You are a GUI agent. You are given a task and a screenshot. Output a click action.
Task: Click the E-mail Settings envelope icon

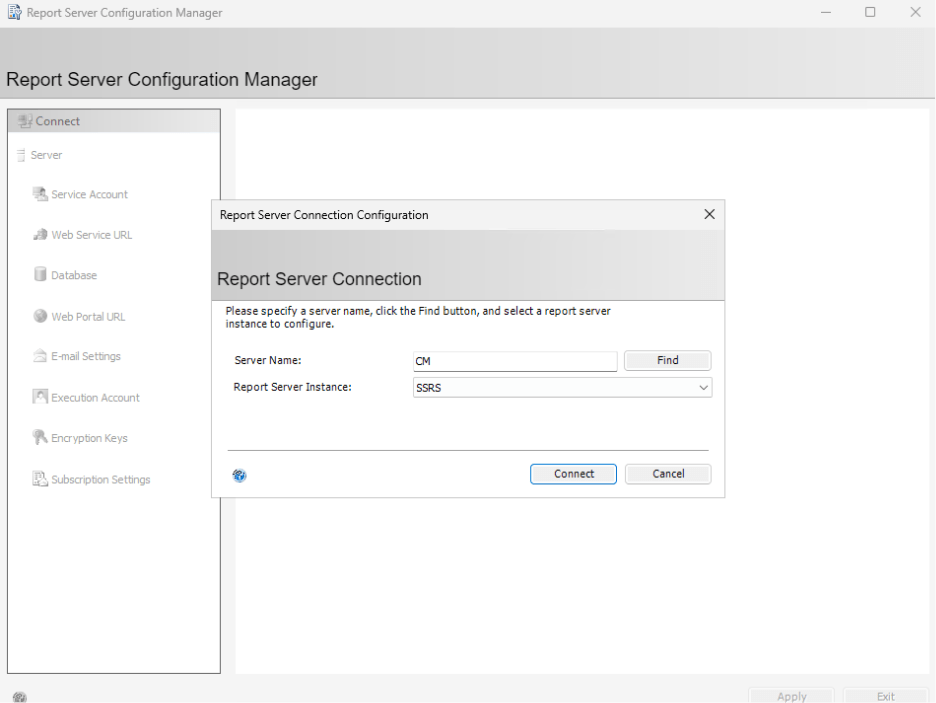click(x=40, y=356)
